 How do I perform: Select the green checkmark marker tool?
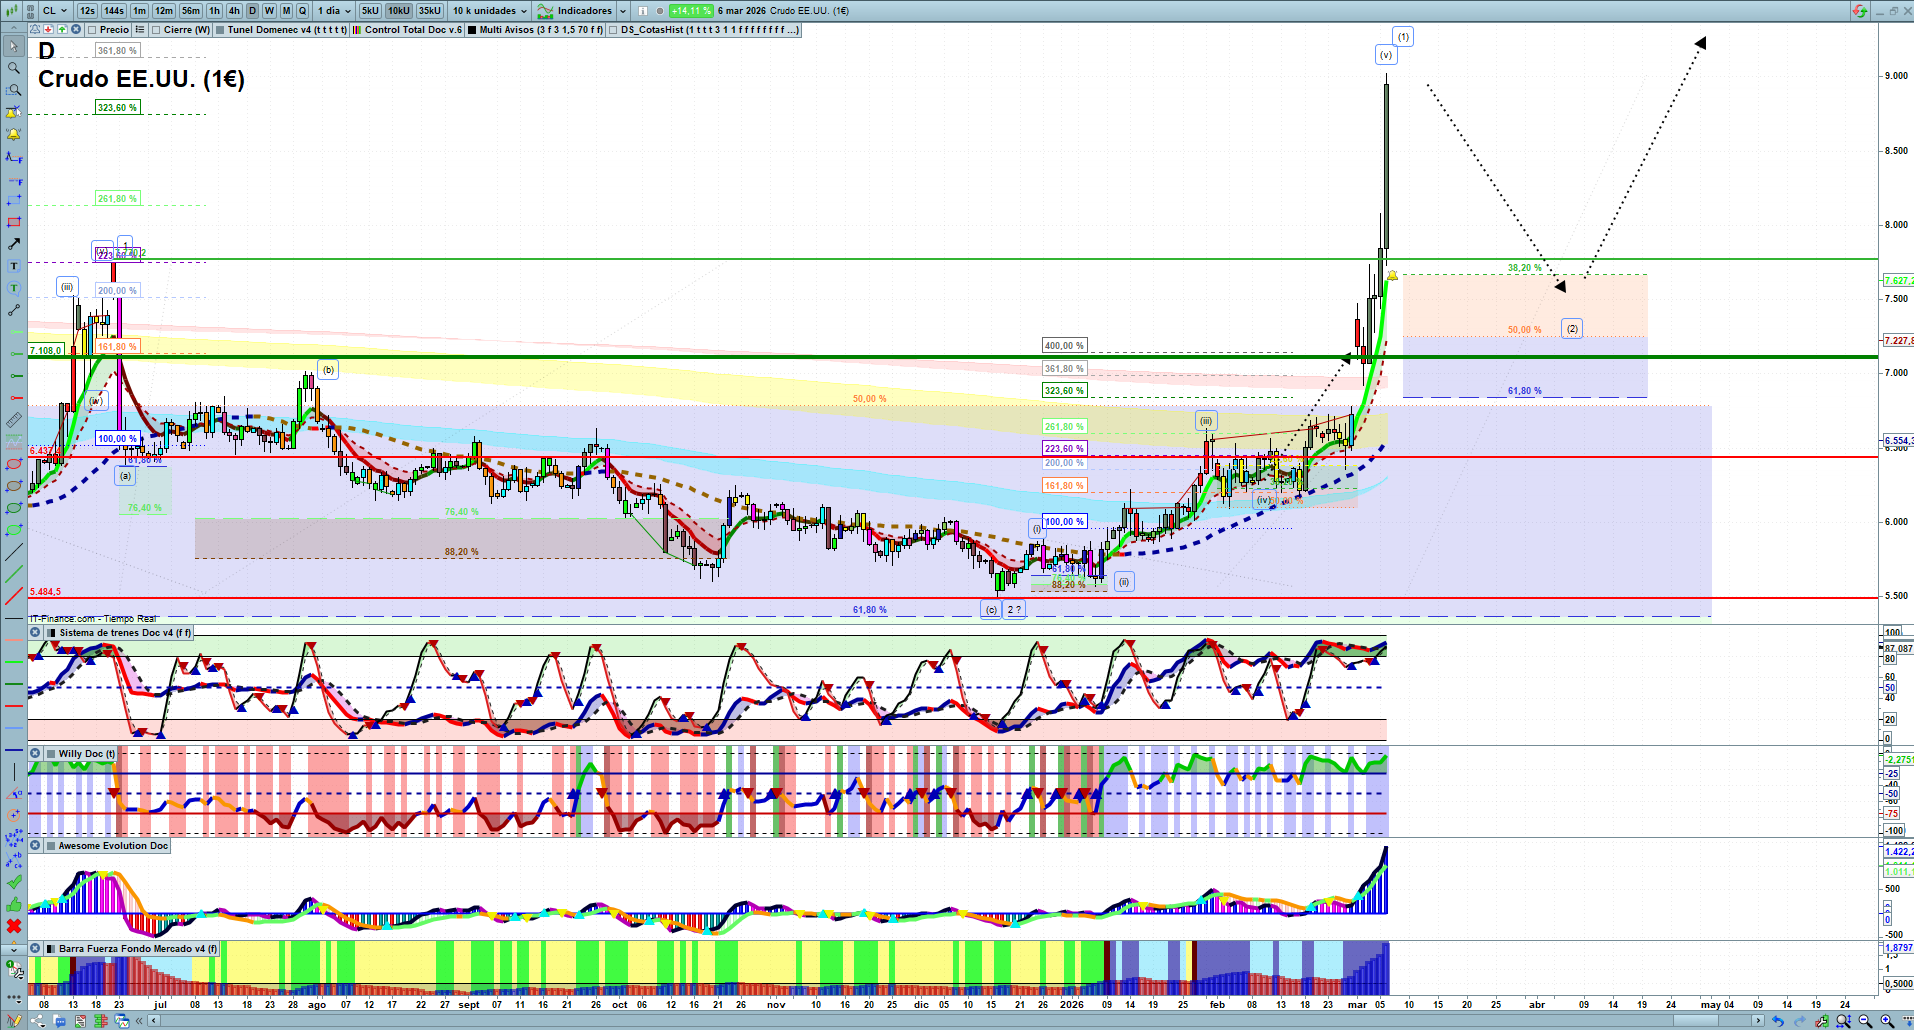point(14,882)
